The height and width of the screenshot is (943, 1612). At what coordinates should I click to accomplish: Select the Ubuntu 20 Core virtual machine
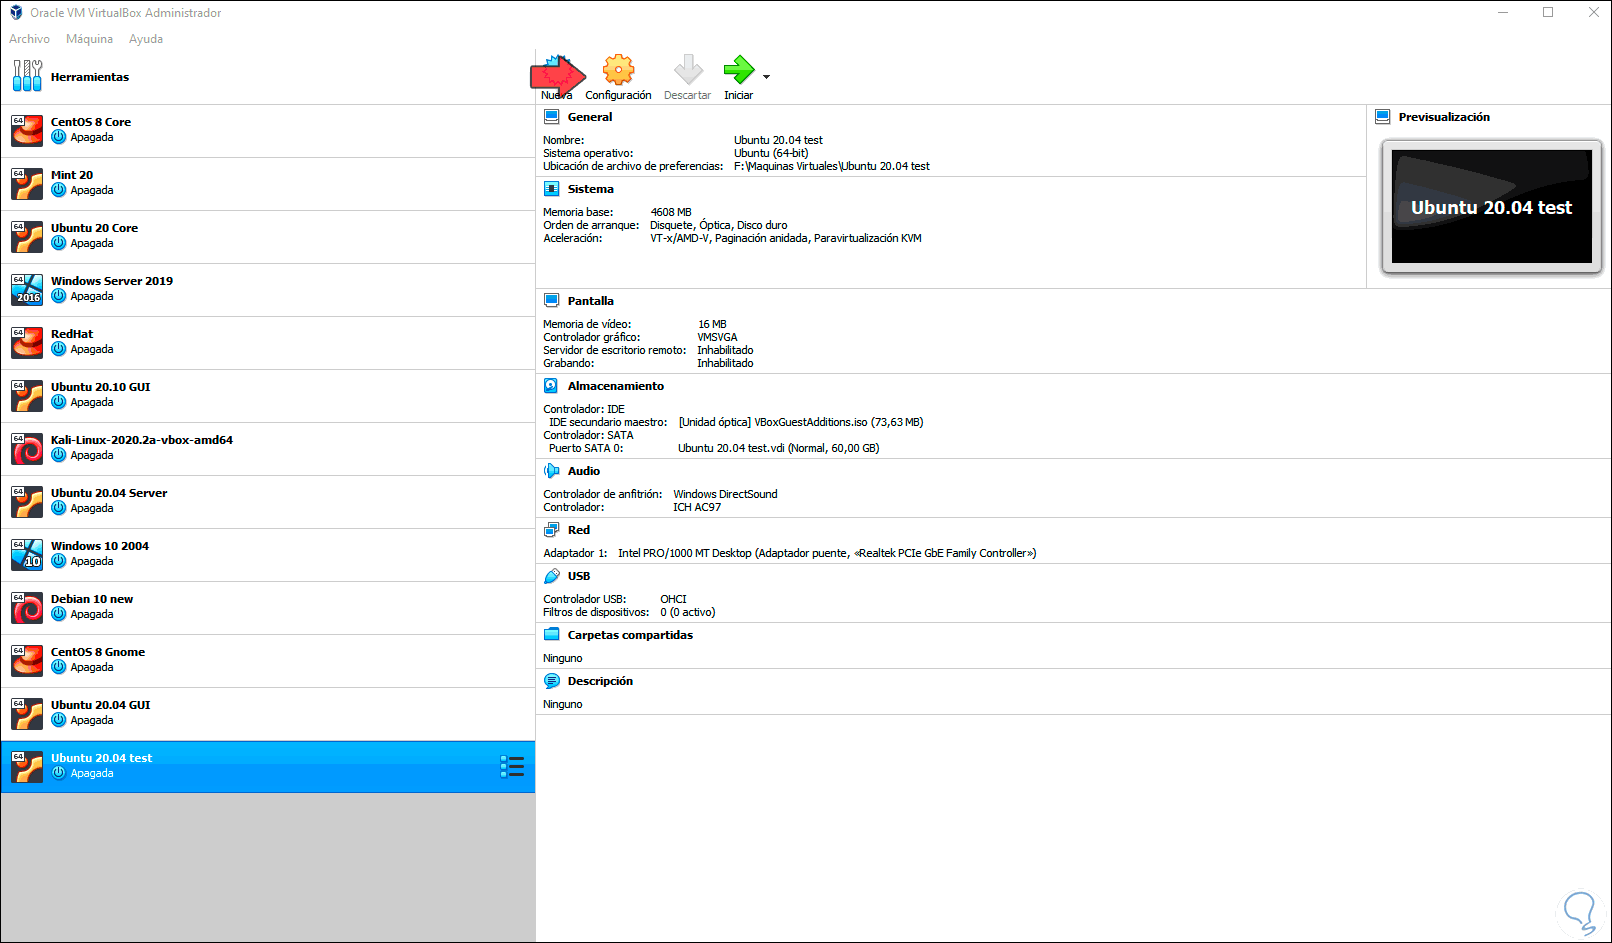pyautogui.click(x=268, y=236)
